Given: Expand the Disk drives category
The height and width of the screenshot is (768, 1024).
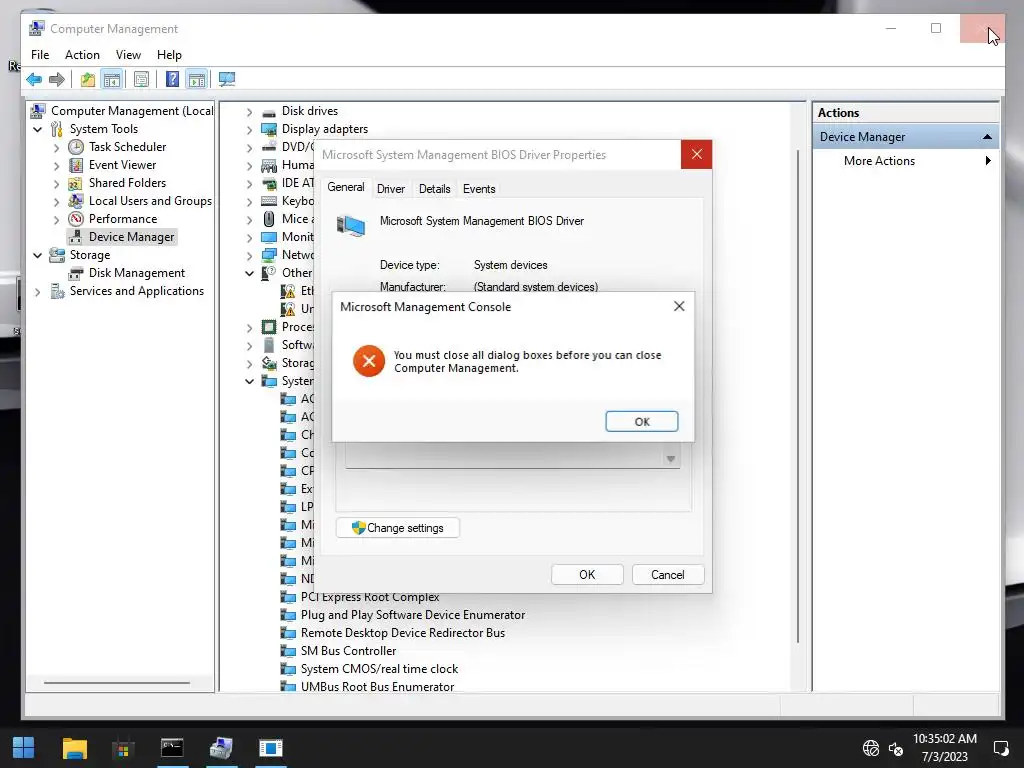Looking at the screenshot, I should pyautogui.click(x=249, y=112).
